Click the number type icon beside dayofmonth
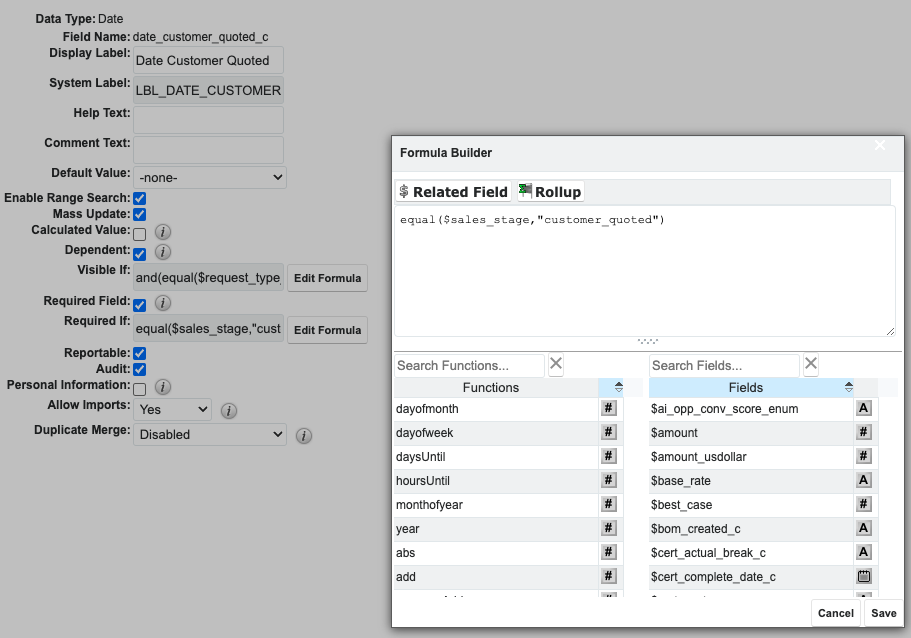The width and height of the screenshot is (911, 638). tap(608, 409)
